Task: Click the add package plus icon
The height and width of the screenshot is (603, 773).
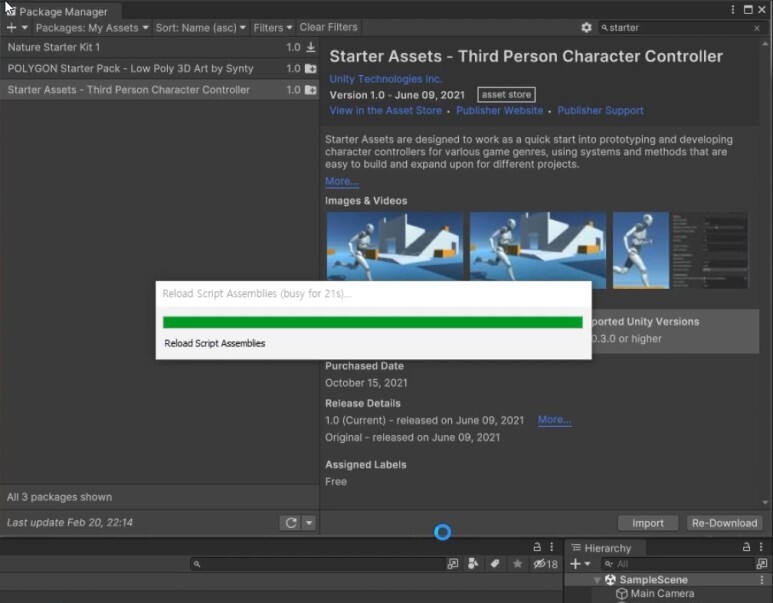Action: coord(11,28)
